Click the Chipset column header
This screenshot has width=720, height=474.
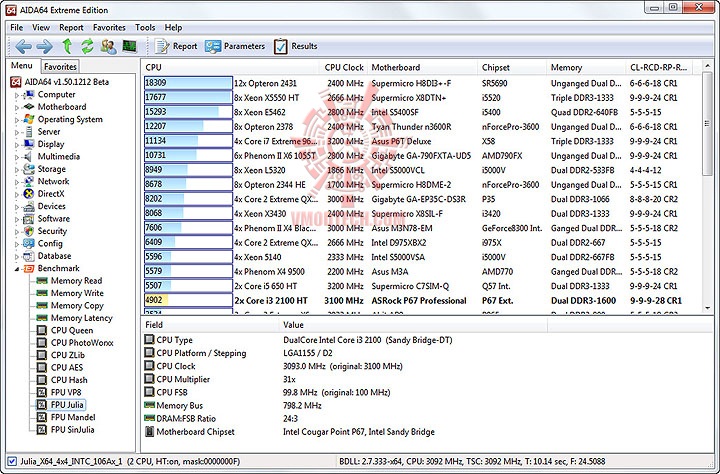pyautogui.click(x=512, y=67)
